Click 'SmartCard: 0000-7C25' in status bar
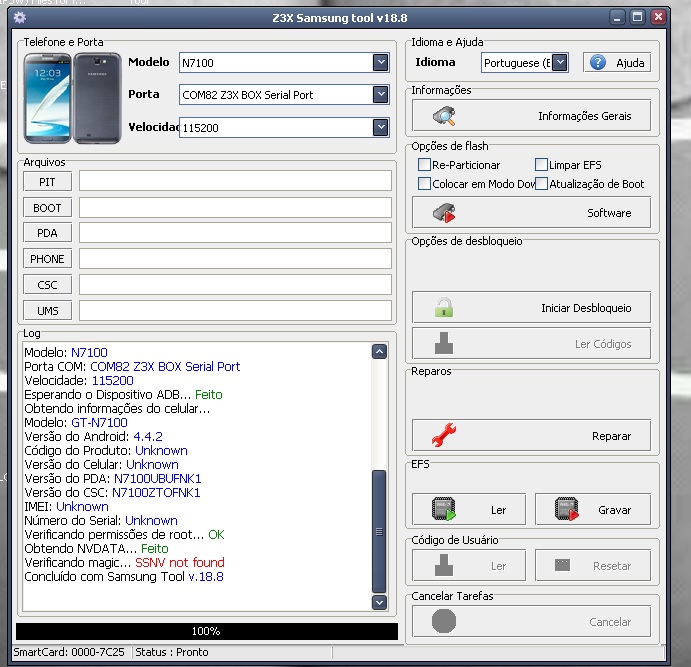The image size is (691, 667). (x=69, y=652)
